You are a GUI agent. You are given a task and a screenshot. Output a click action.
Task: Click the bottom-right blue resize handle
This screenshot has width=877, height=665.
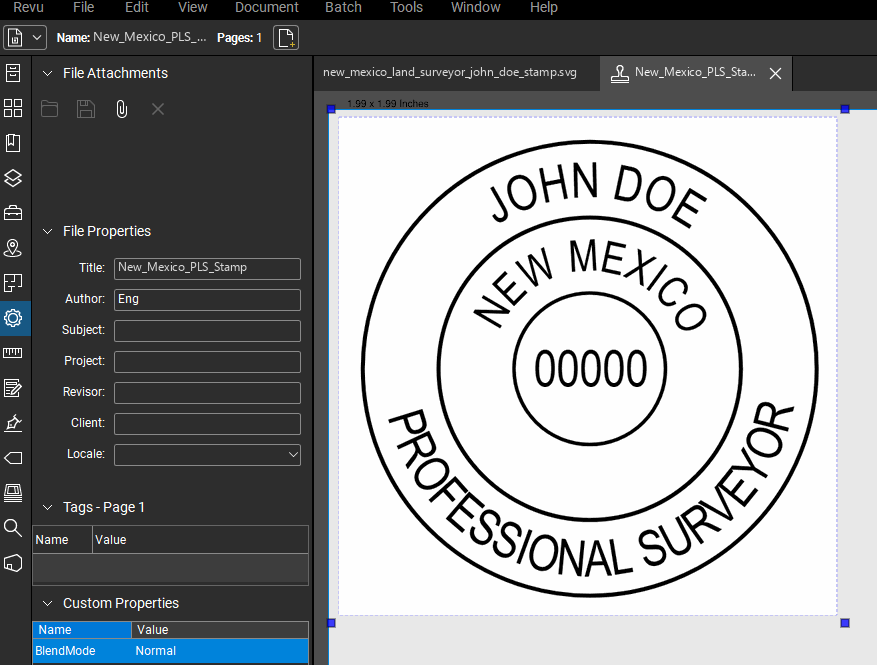tap(845, 623)
